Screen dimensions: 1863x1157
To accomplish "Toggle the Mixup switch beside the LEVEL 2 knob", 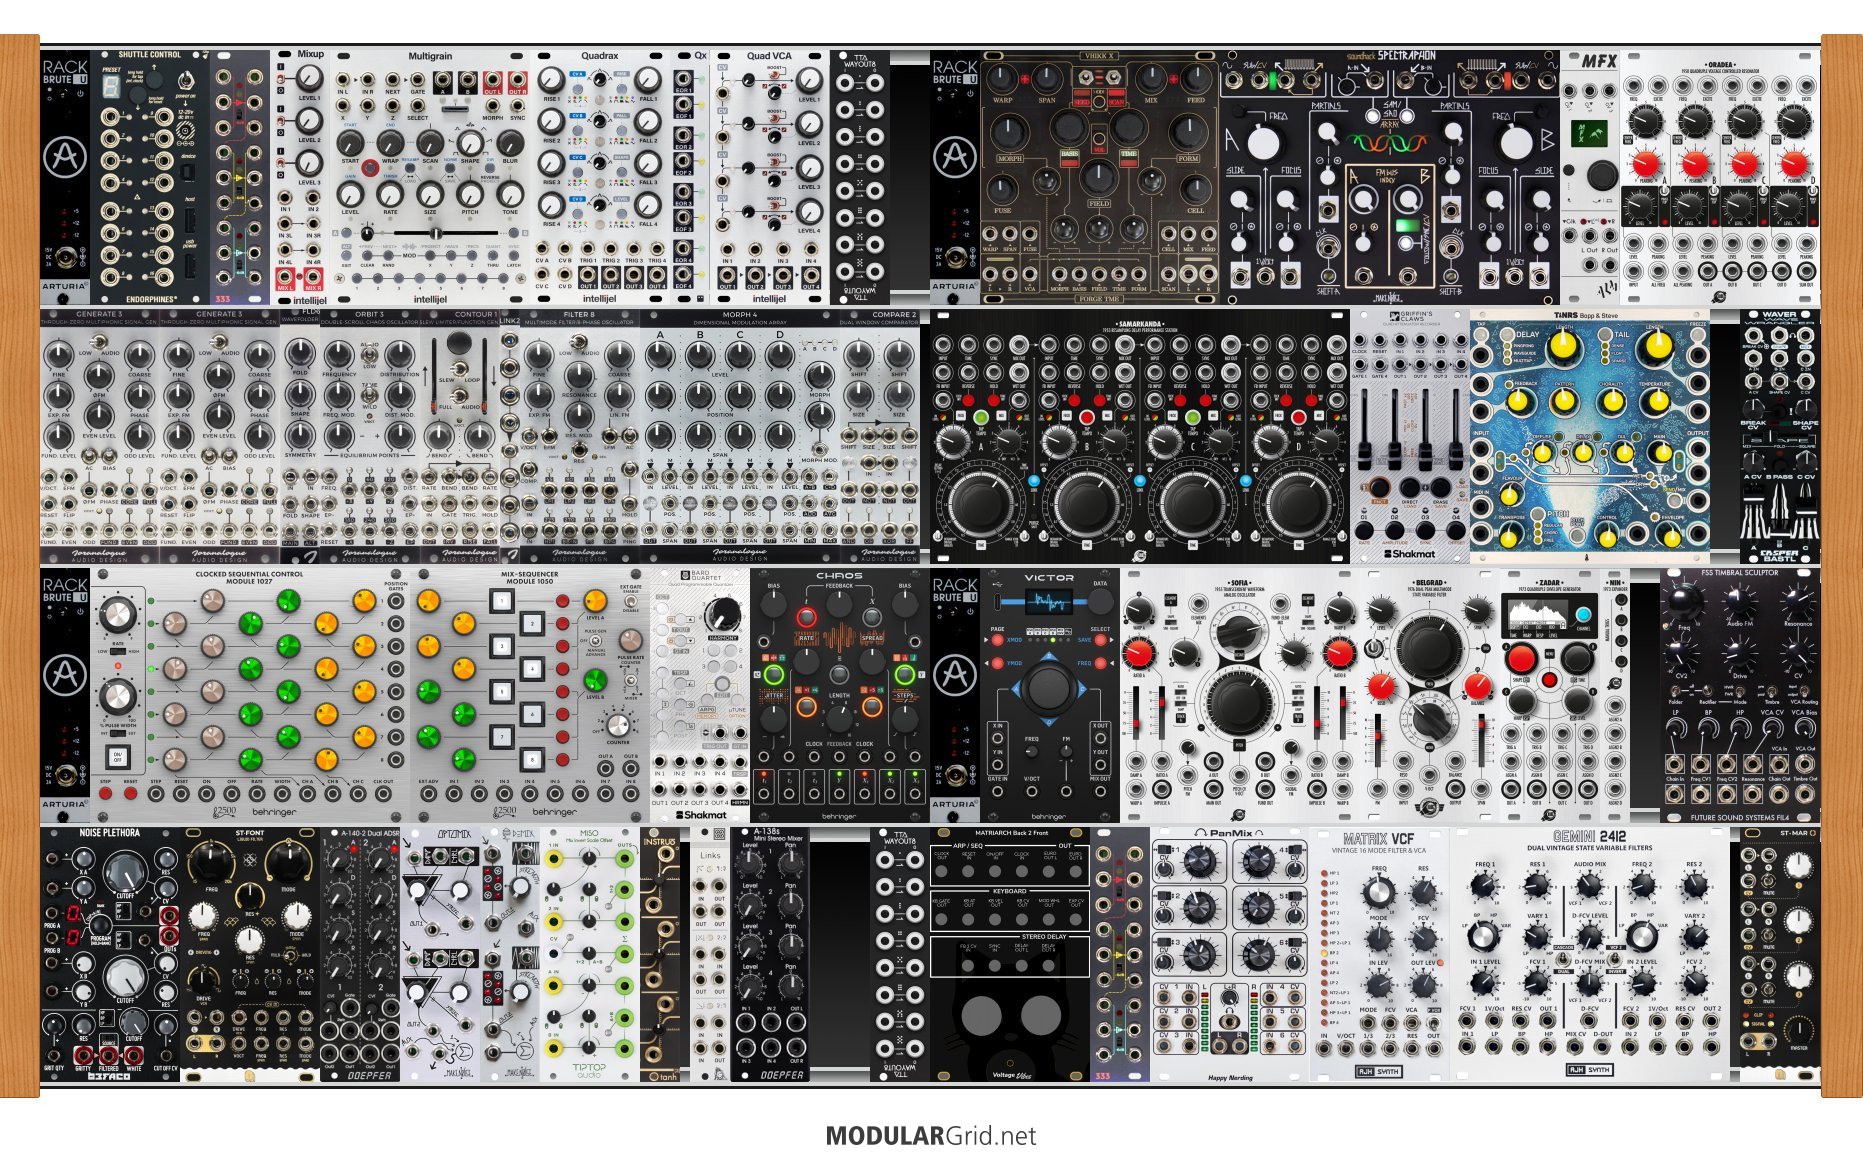I will tap(282, 121).
